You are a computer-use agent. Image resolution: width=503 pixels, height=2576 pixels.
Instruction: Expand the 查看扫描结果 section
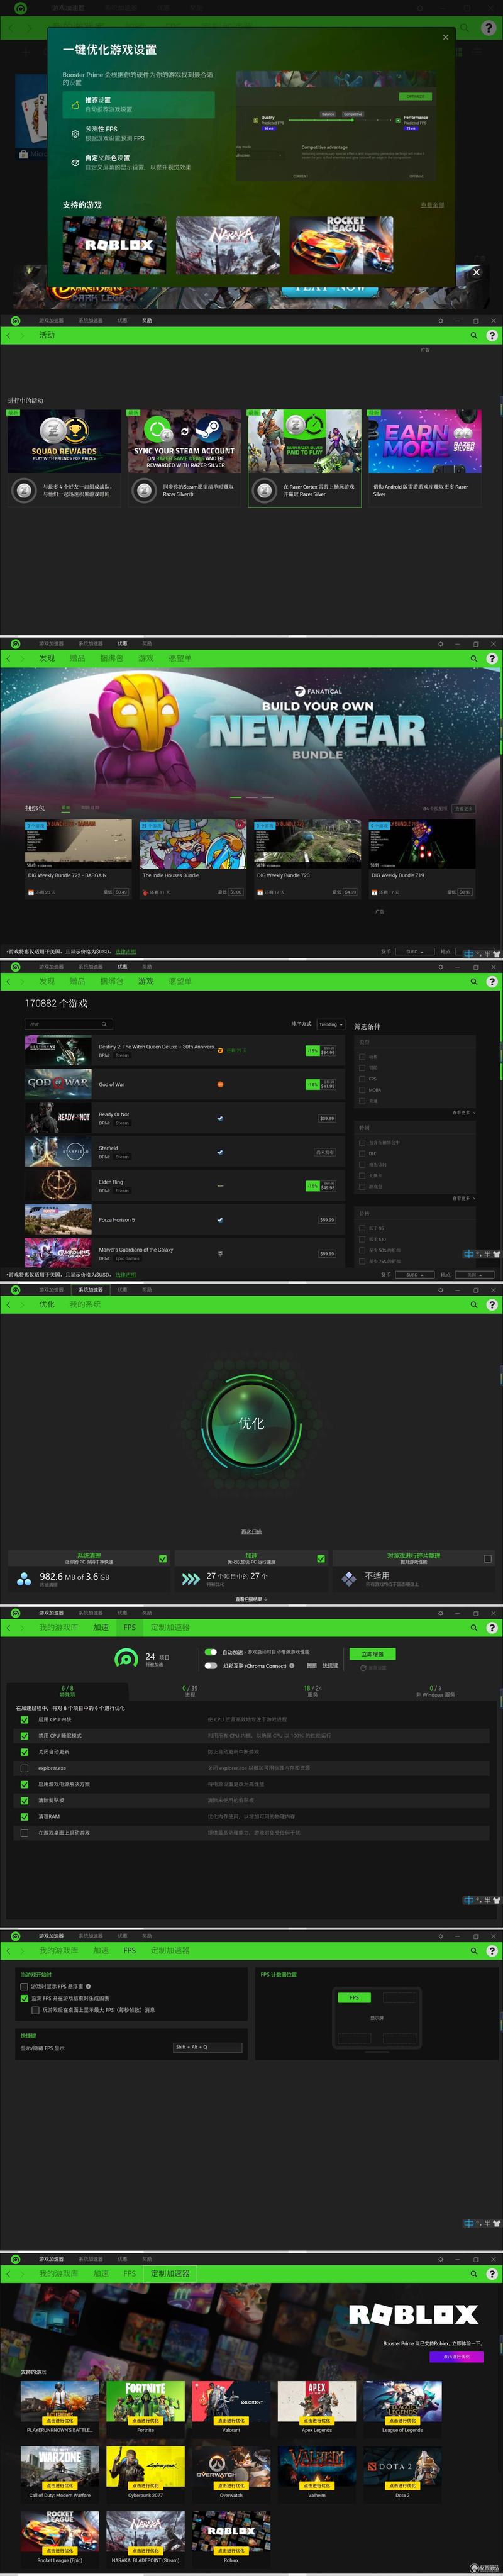tap(251, 1599)
